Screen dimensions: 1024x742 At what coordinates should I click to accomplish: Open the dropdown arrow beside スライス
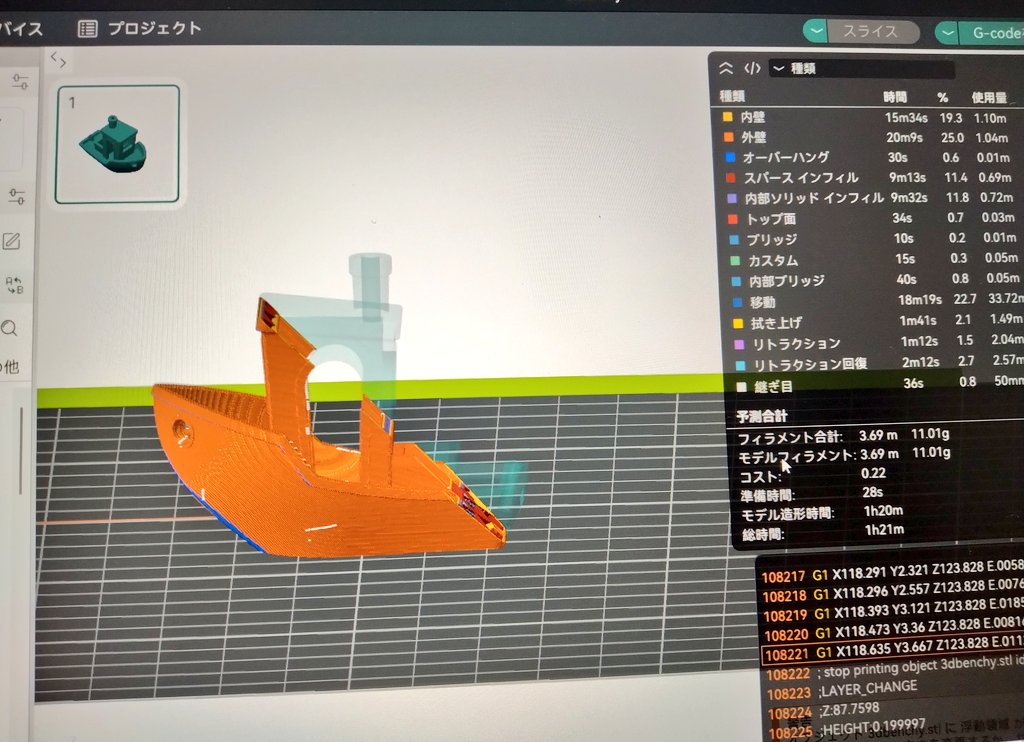click(816, 31)
